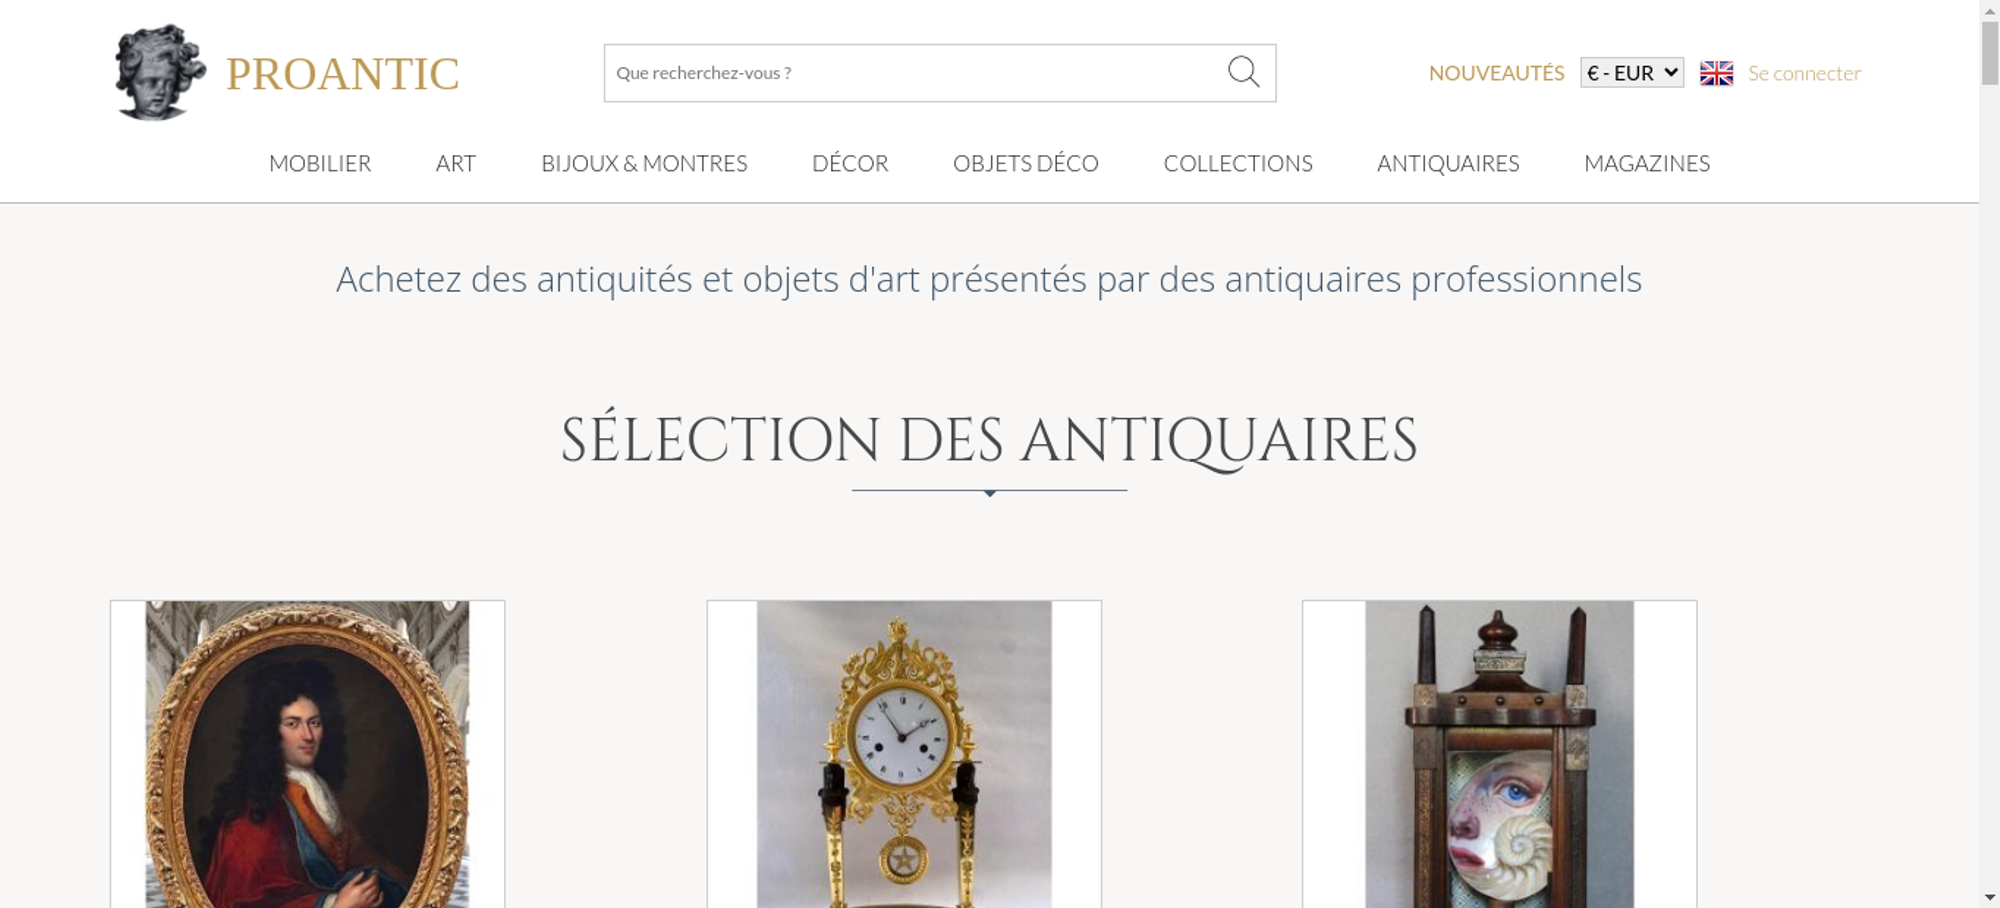This screenshot has width=2000, height=908.
Task: Focus the 'Que recherchez-vous ?' search field
Action: click(x=915, y=73)
